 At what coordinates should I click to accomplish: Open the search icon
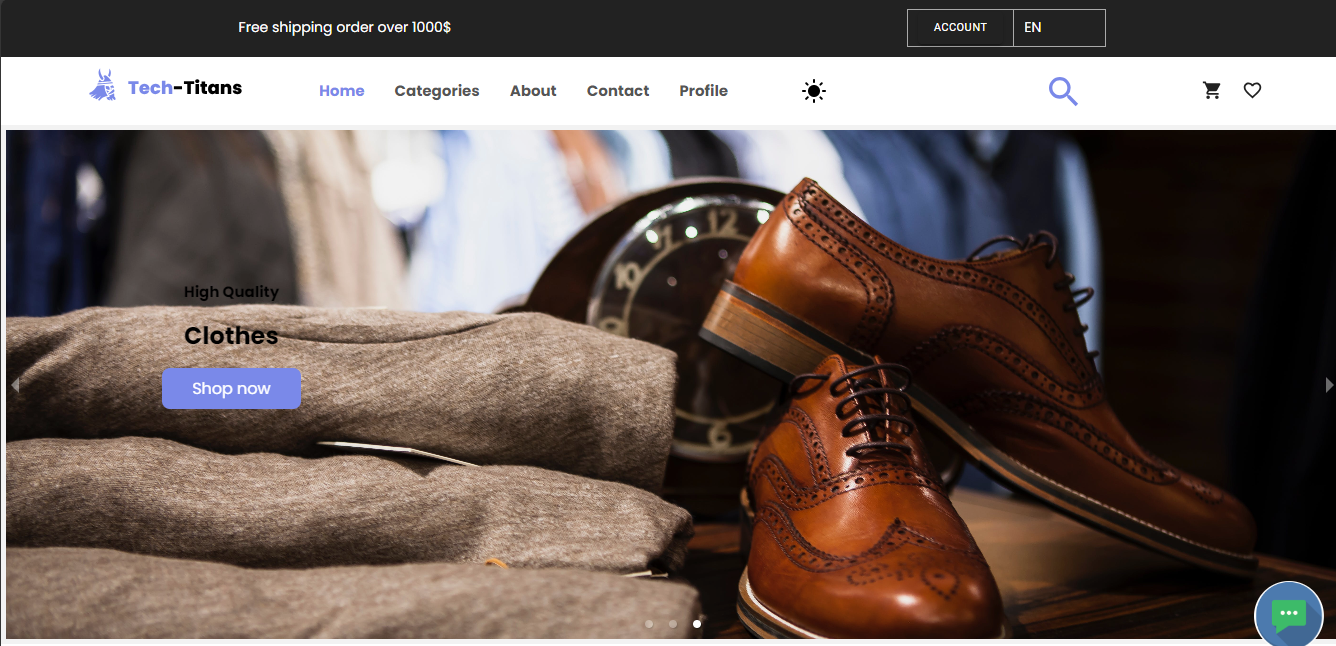(1063, 90)
